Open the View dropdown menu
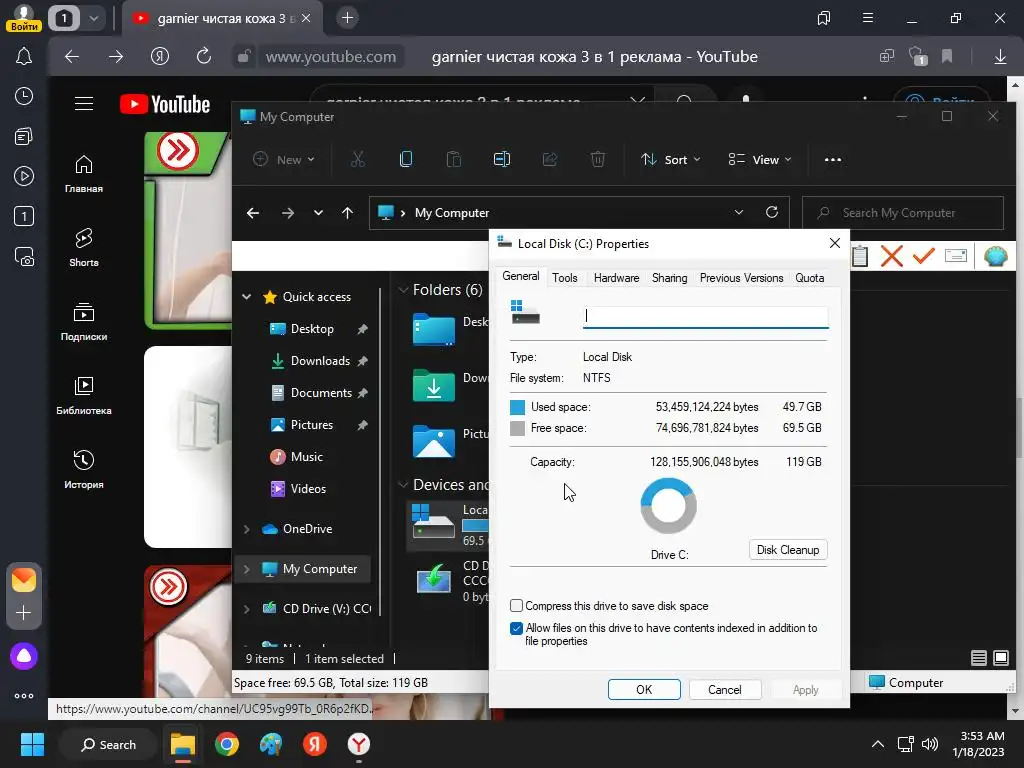Screen dimensions: 1024x768 760,159
